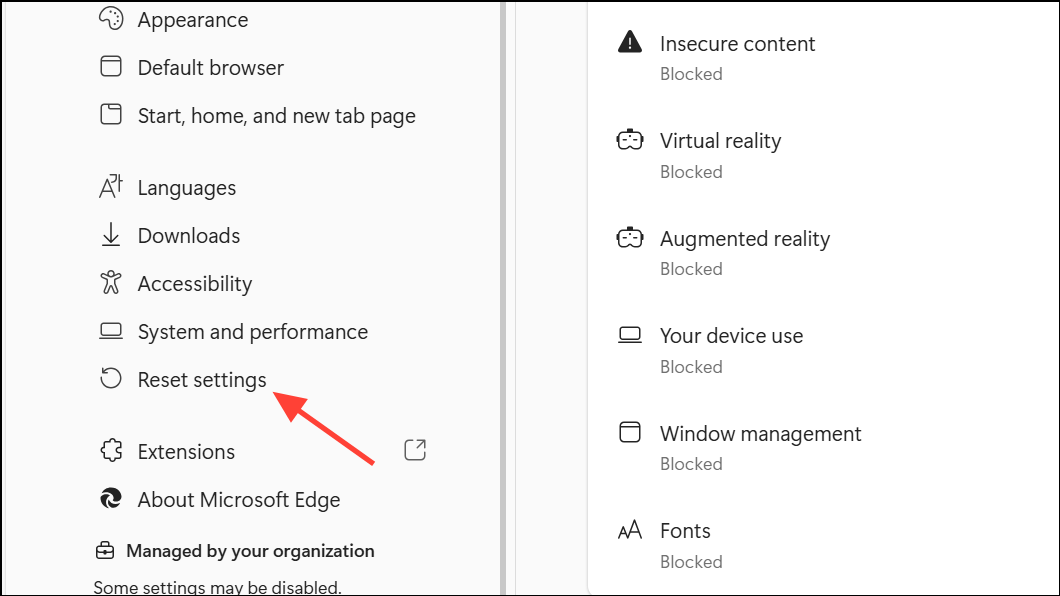Select the Default browser icon
1060x596 pixels.
pos(110,67)
